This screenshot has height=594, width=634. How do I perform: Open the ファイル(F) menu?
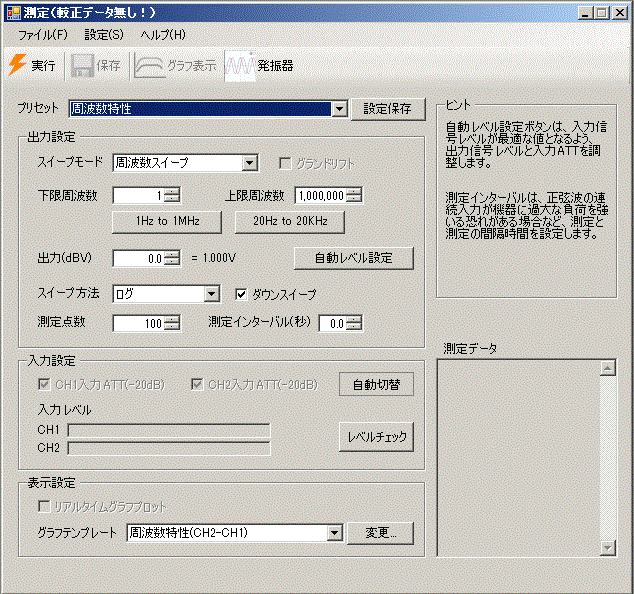(x=43, y=35)
